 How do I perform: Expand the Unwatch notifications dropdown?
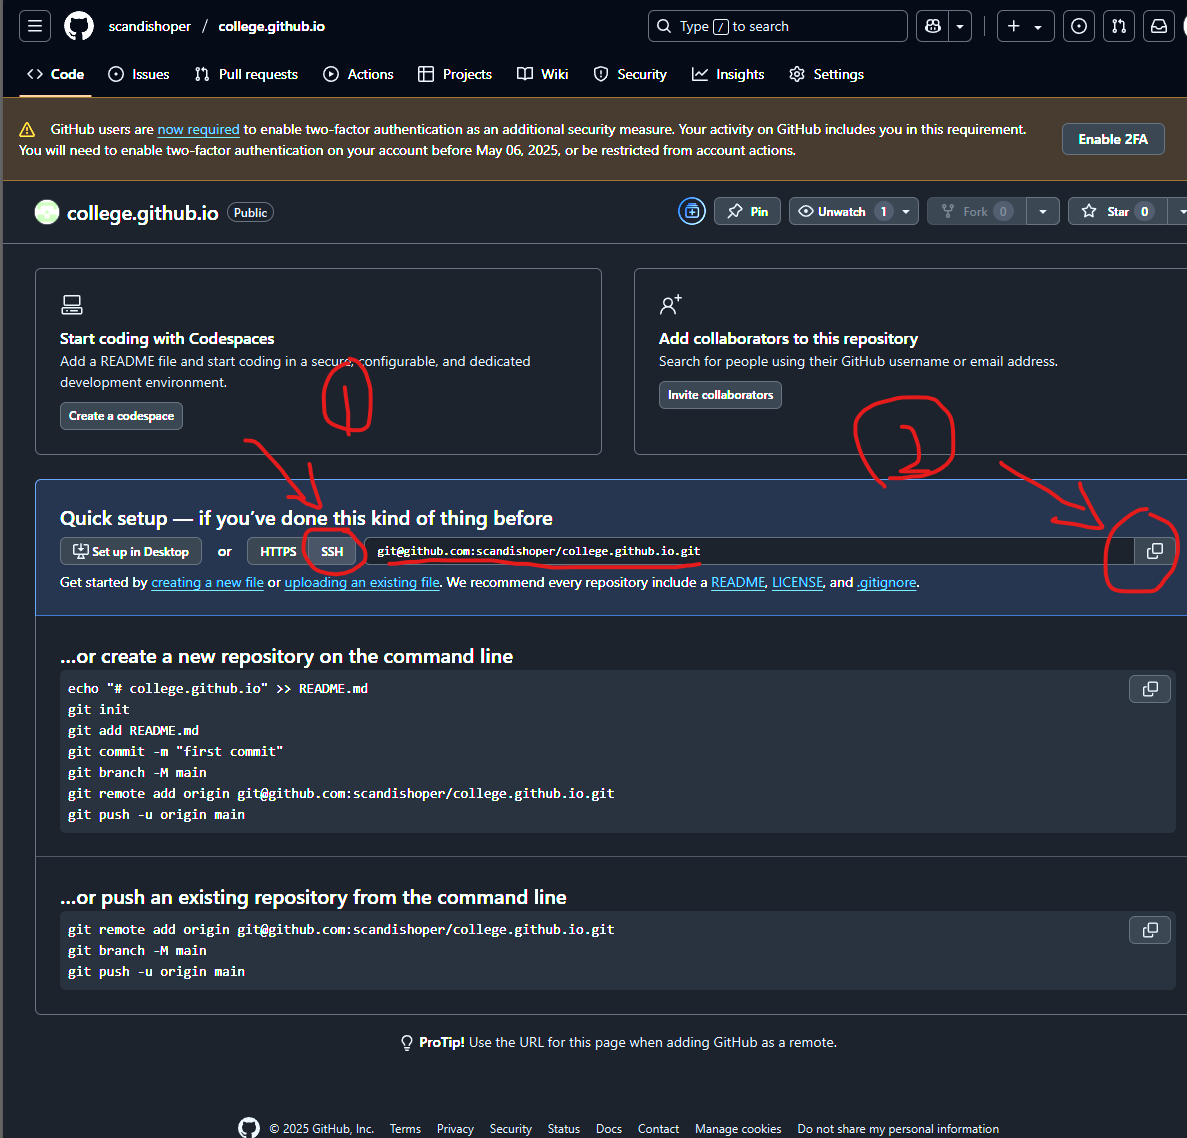click(x=906, y=211)
